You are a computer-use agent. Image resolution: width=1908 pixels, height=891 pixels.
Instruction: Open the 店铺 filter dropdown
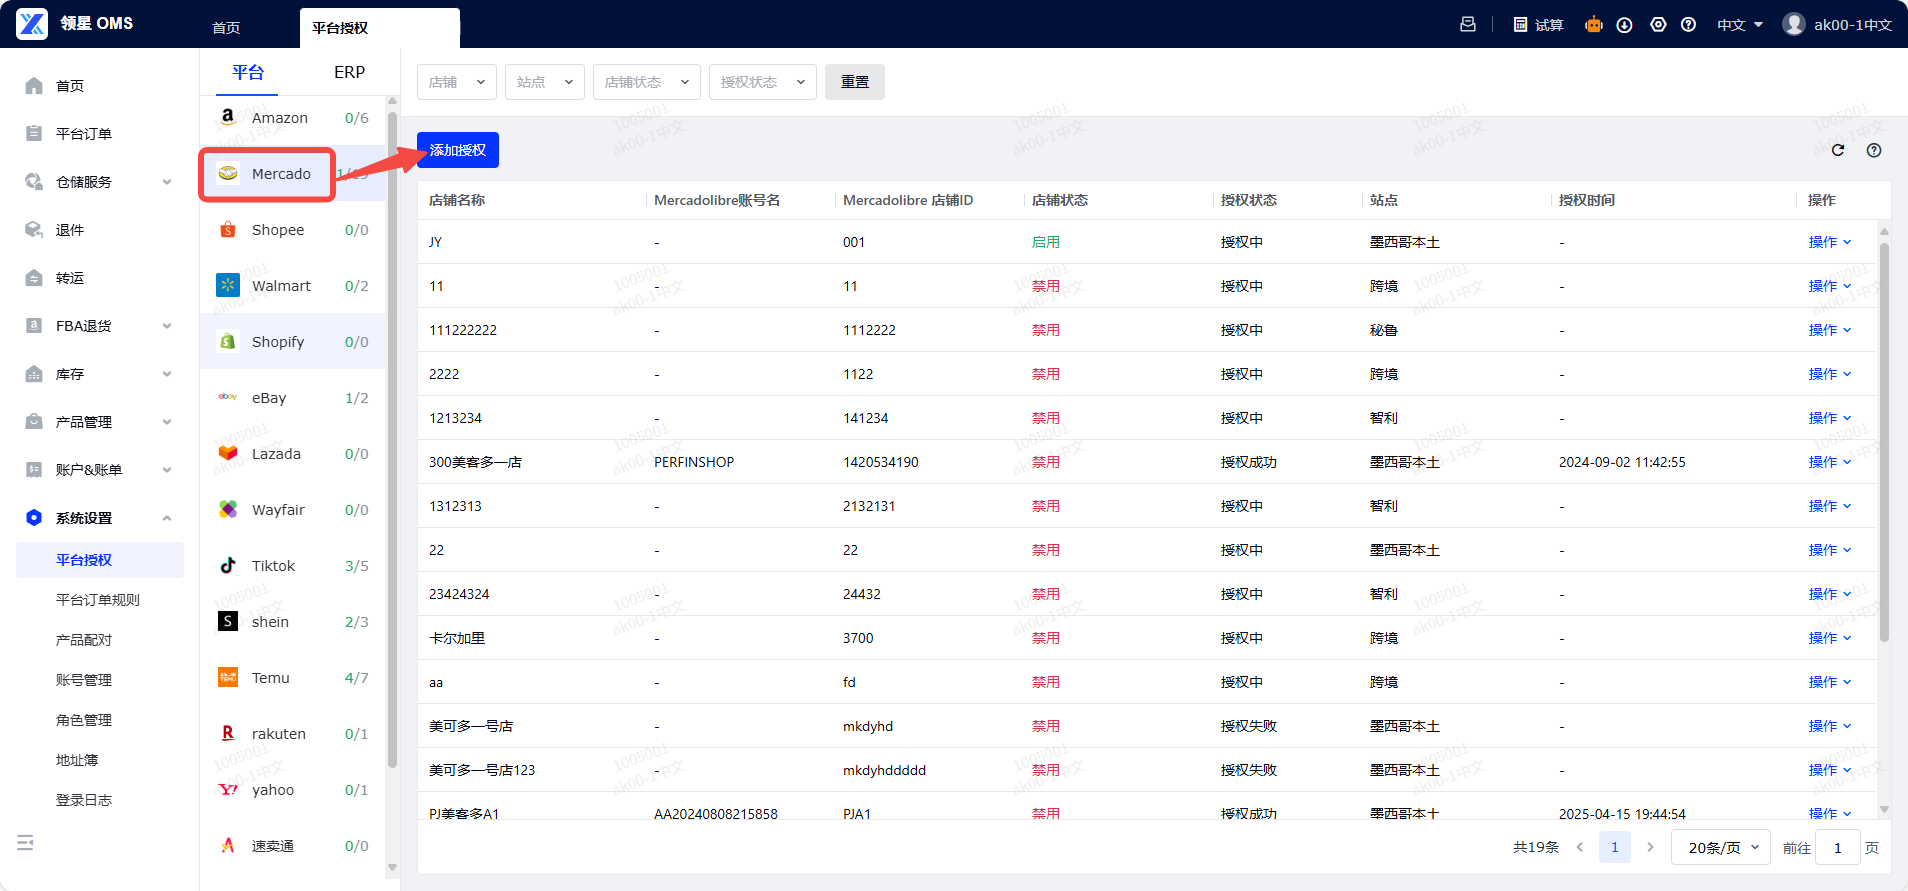pos(456,82)
